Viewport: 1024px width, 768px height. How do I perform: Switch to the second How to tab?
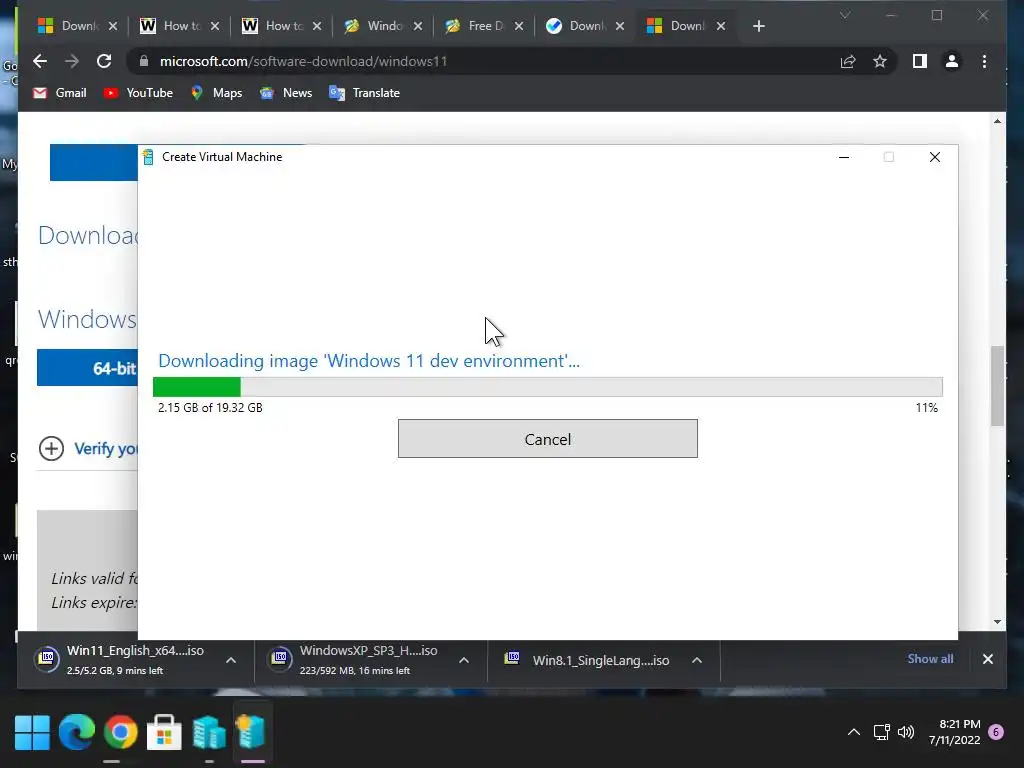(x=273, y=26)
